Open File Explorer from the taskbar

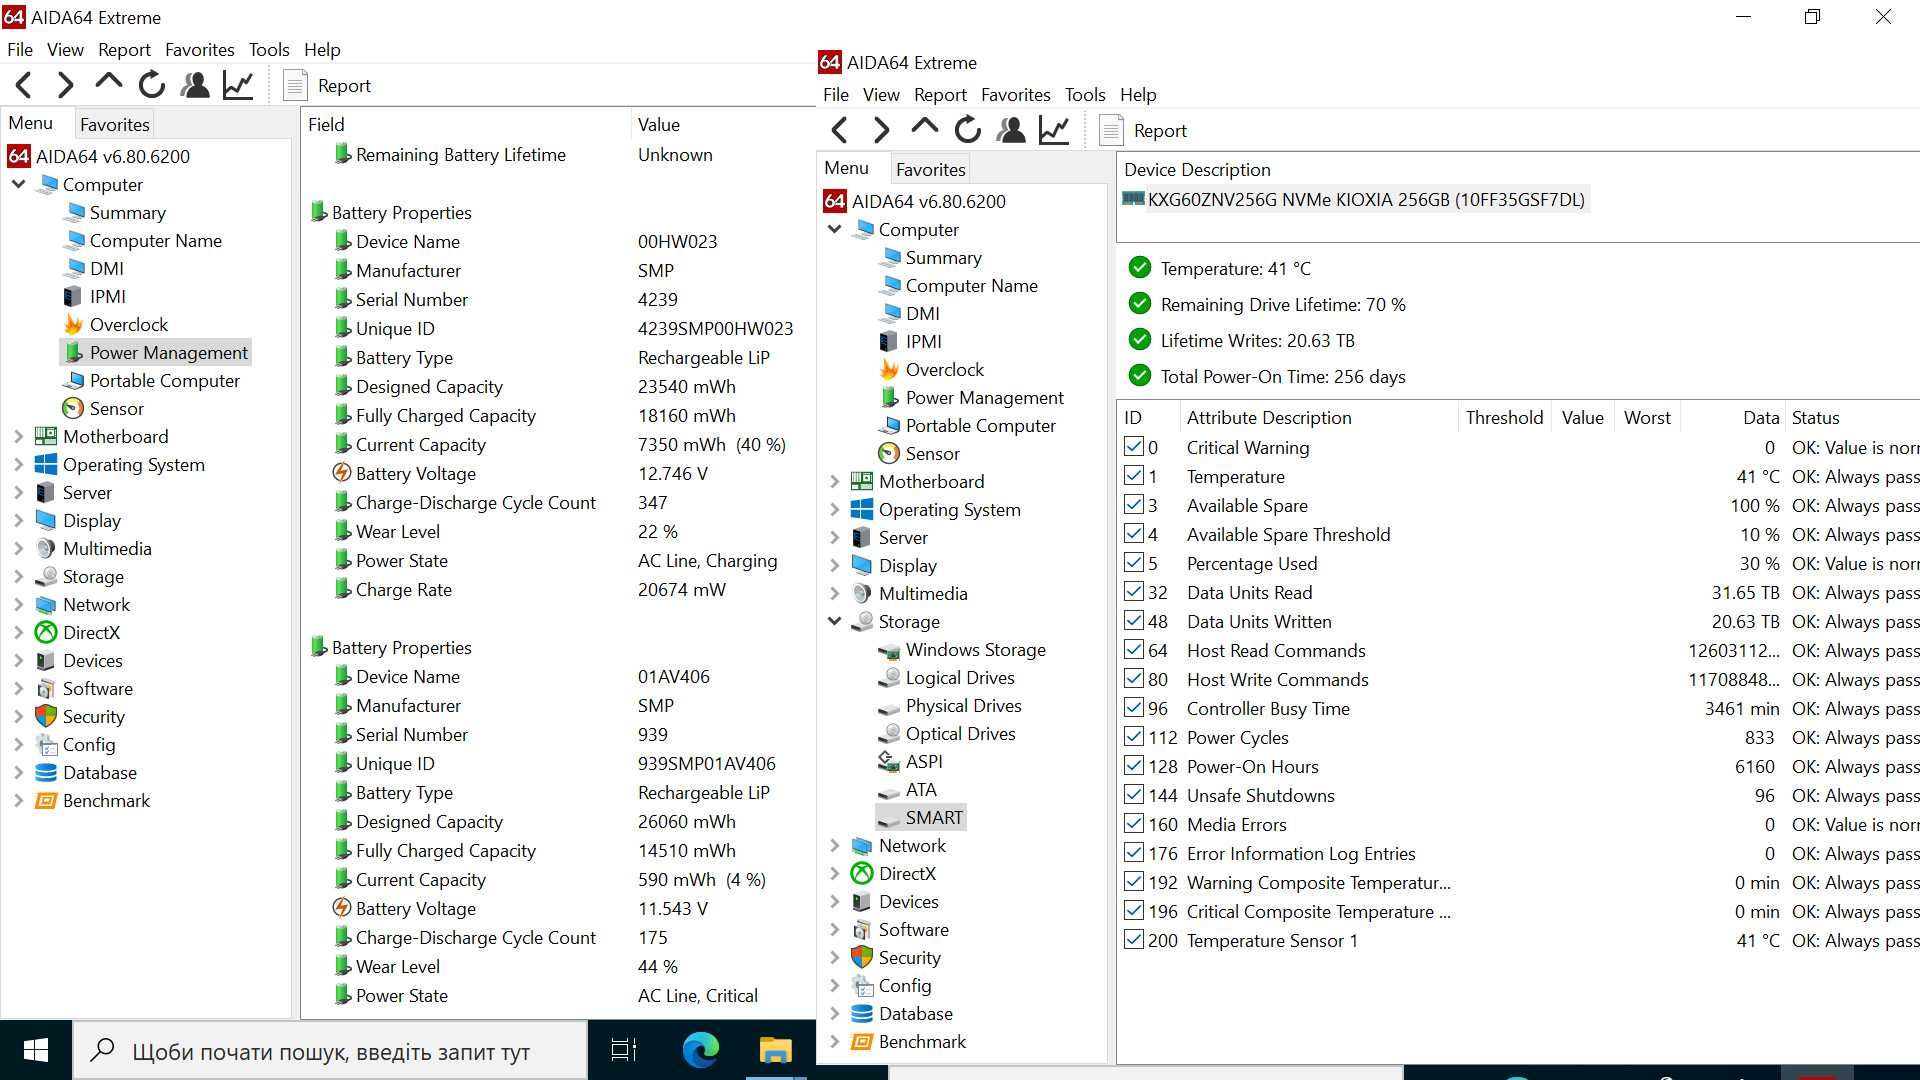point(775,1050)
